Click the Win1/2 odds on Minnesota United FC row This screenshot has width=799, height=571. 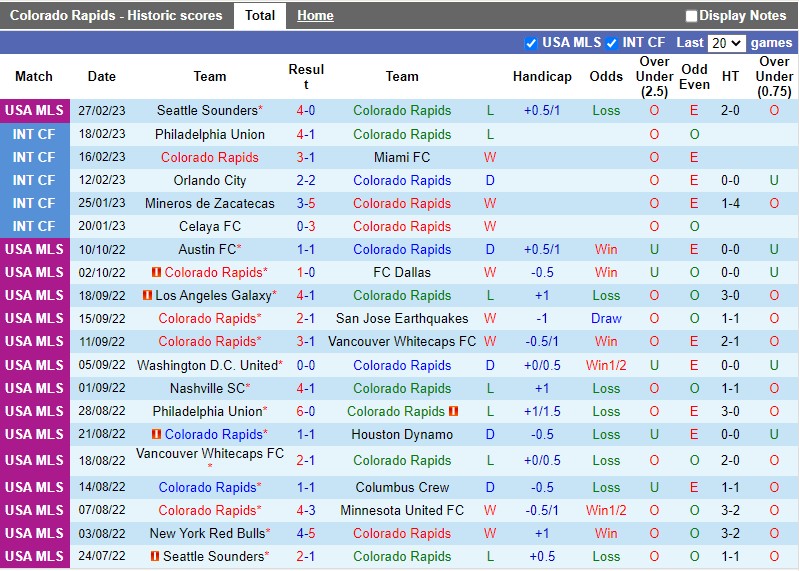[606, 510]
